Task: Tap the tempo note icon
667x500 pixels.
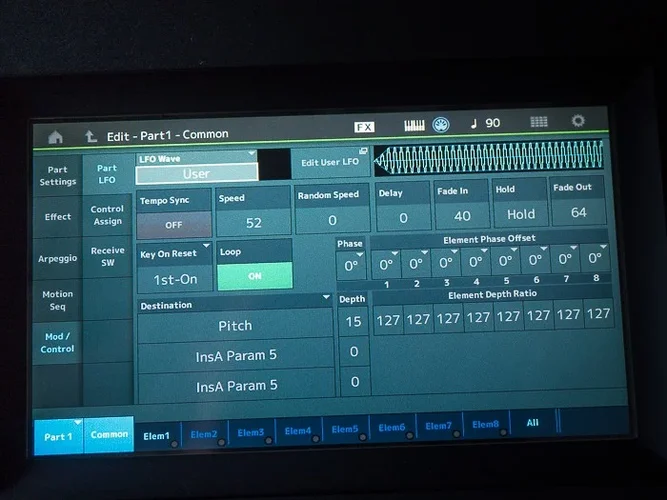Action: (x=474, y=123)
